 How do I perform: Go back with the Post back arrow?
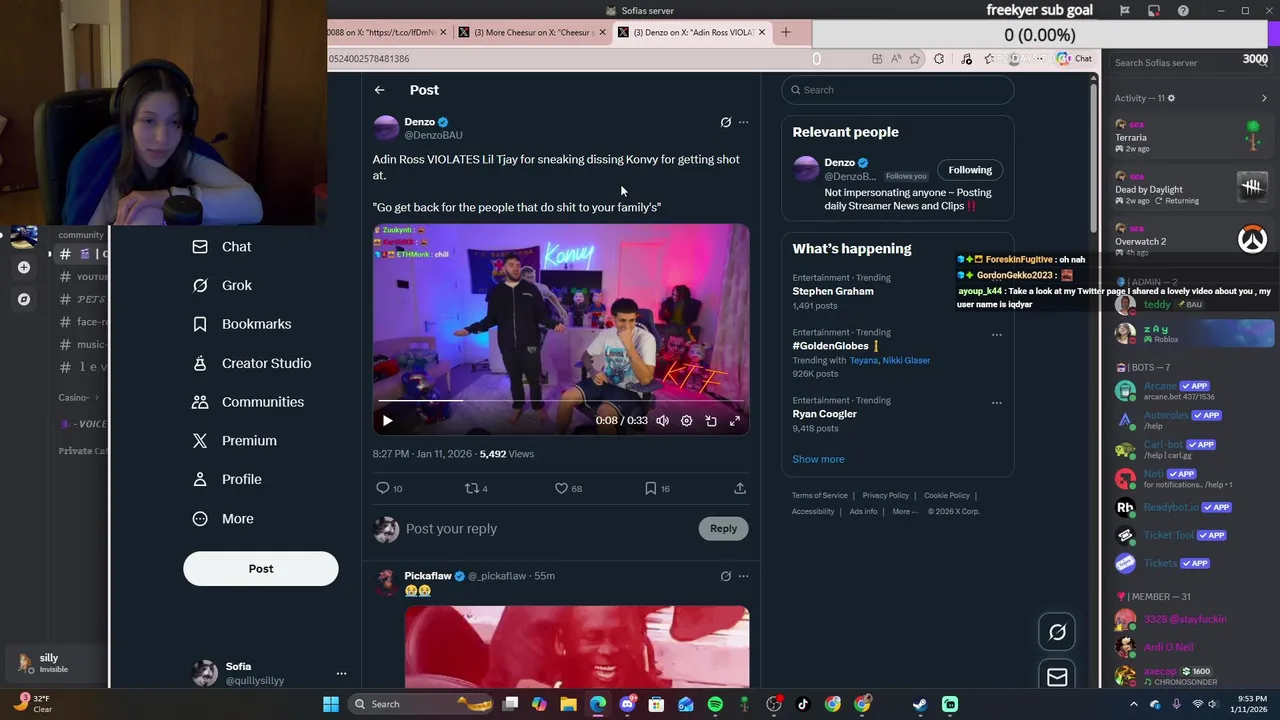click(379, 90)
